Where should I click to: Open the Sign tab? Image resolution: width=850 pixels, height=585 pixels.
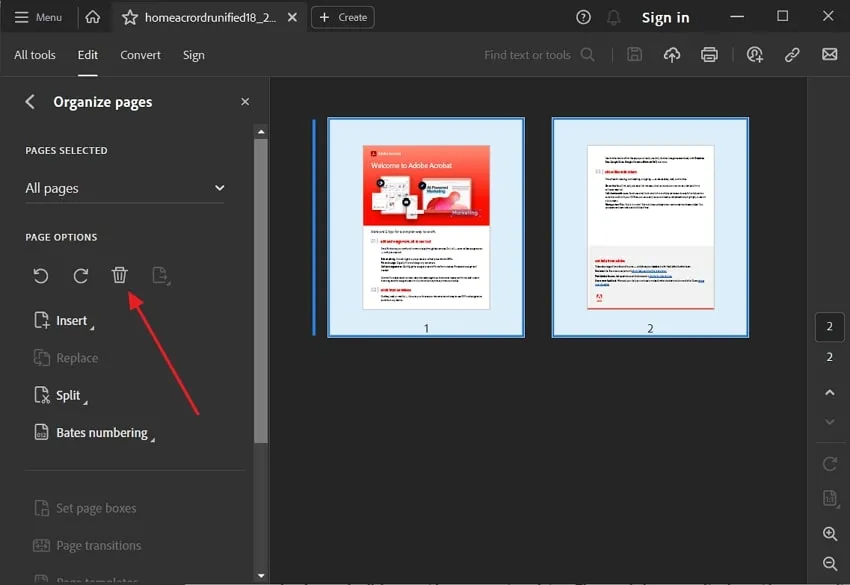[x=194, y=55]
